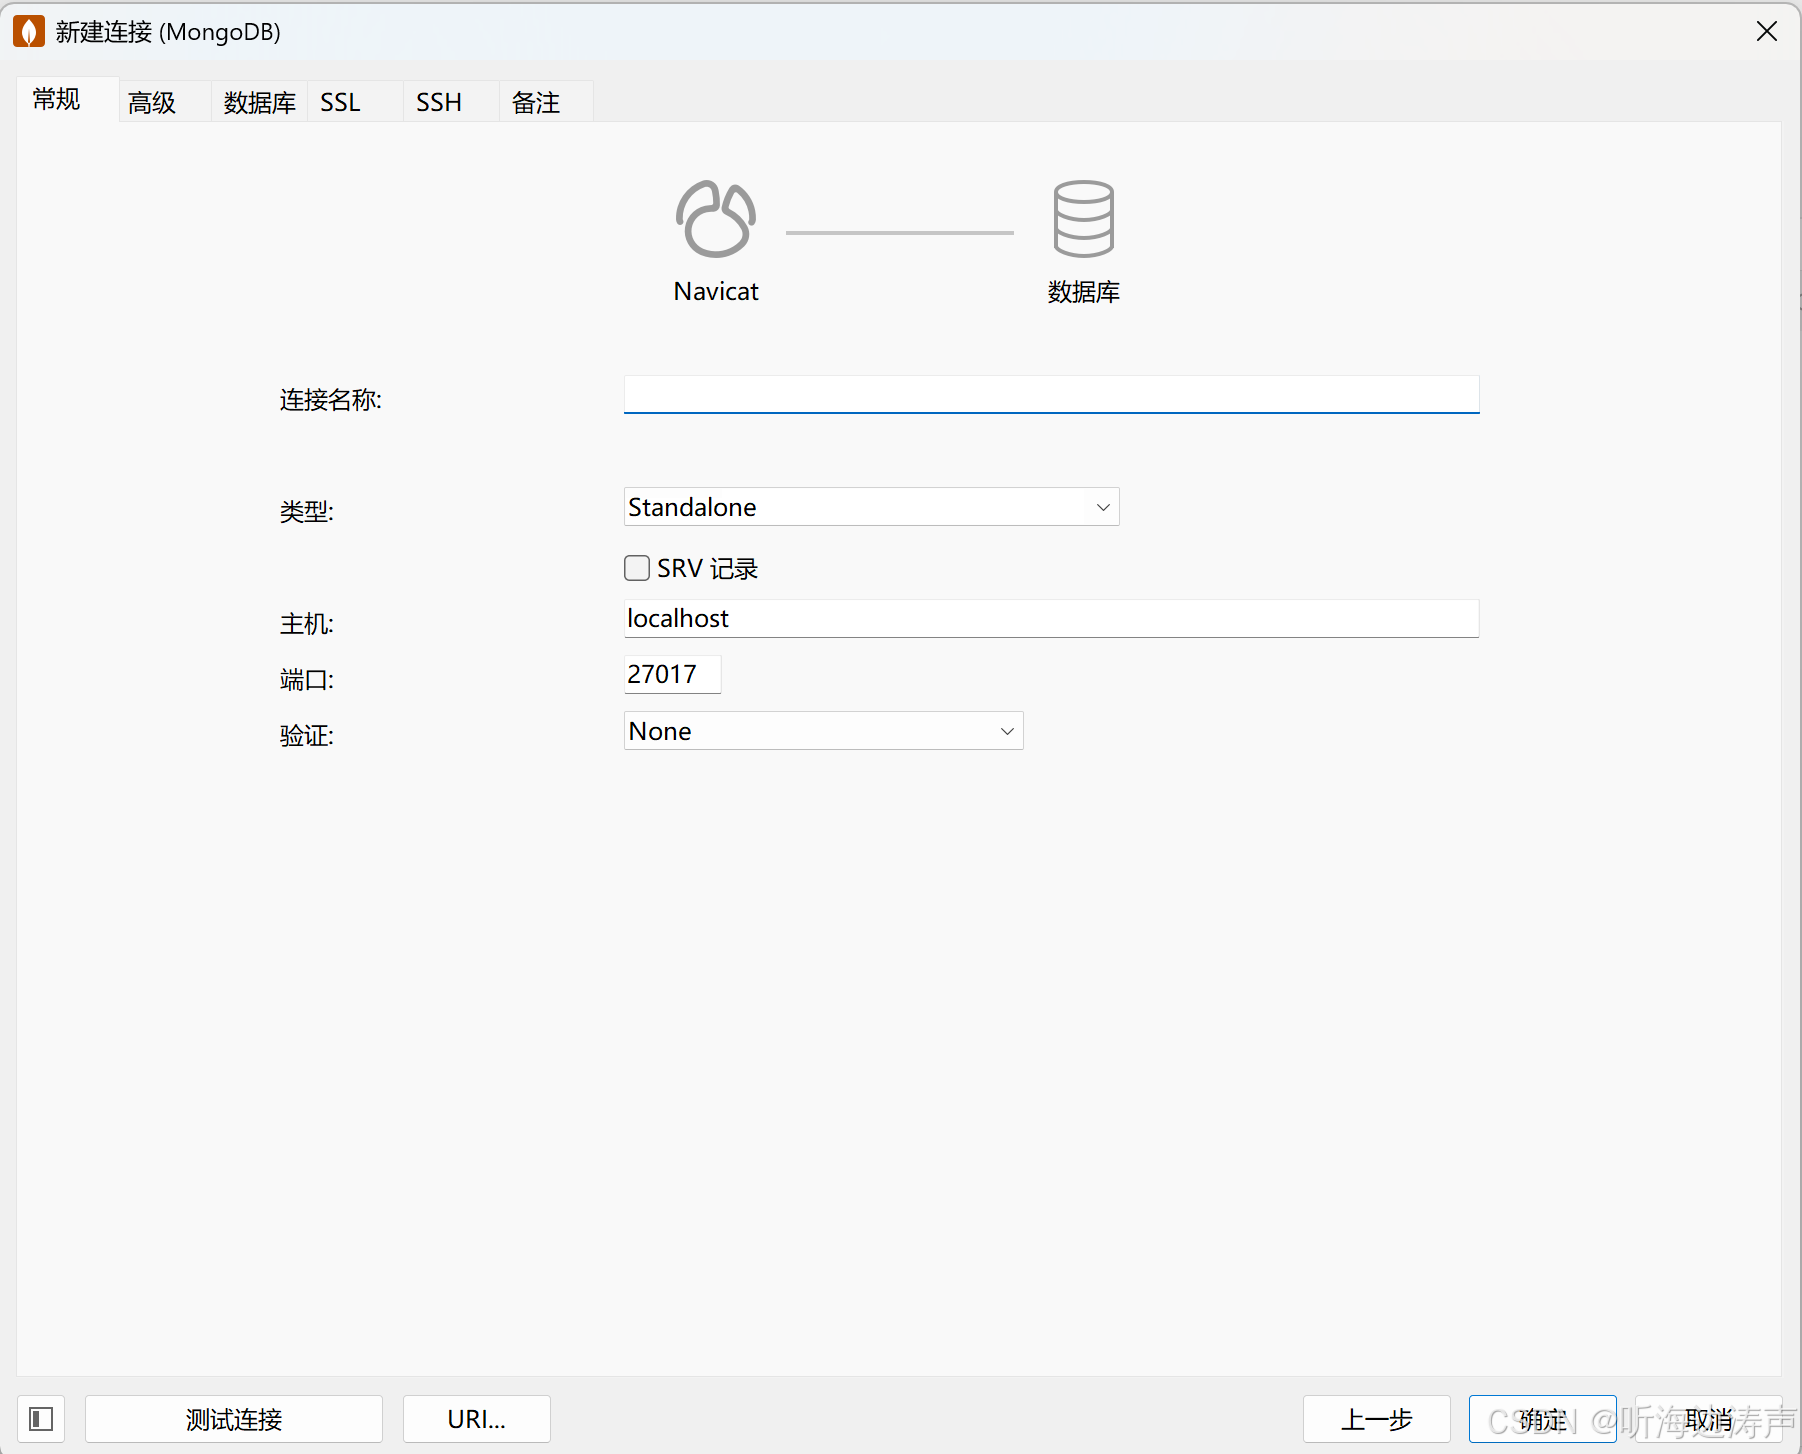Switch to the SSH tab

(x=438, y=101)
